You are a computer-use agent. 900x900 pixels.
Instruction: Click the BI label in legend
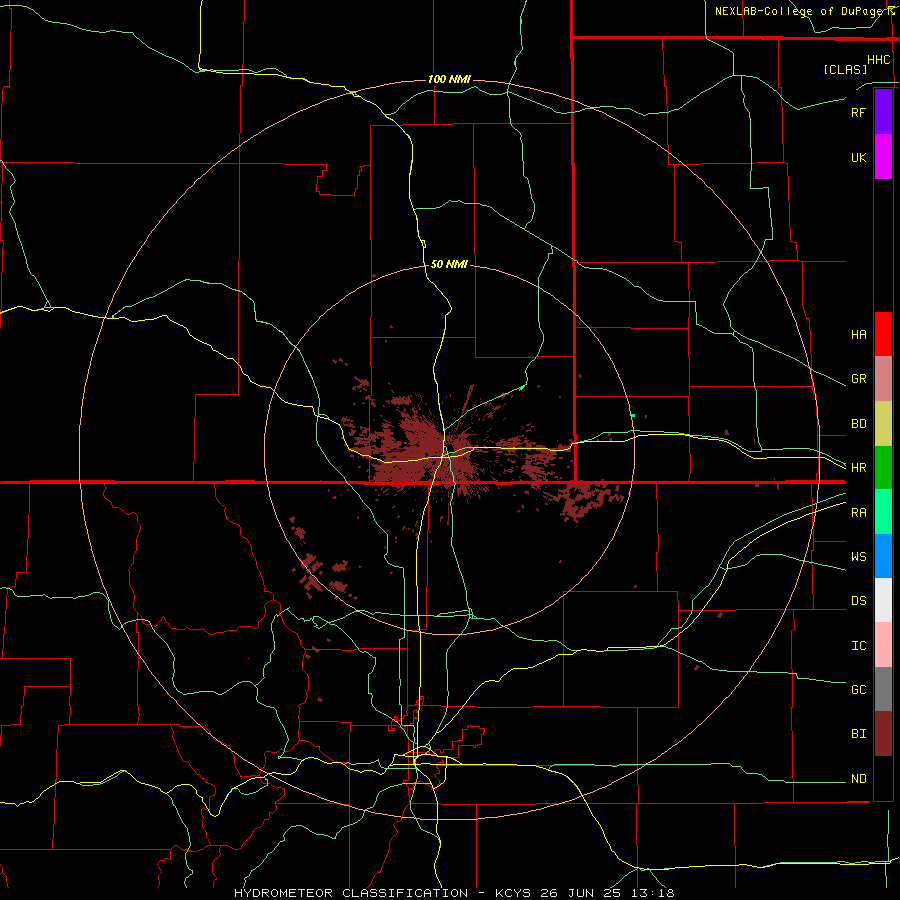pyautogui.click(x=858, y=734)
